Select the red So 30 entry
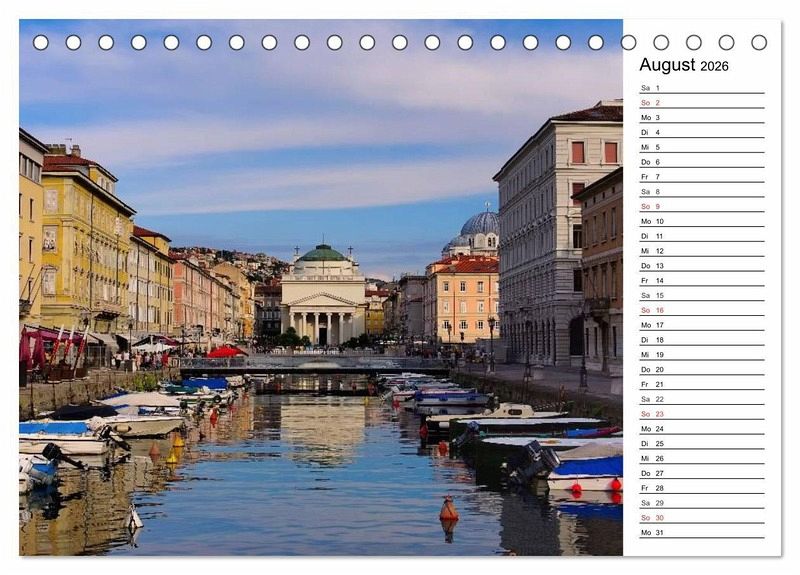This screenshot has height=575, width=800. point(701,517)
